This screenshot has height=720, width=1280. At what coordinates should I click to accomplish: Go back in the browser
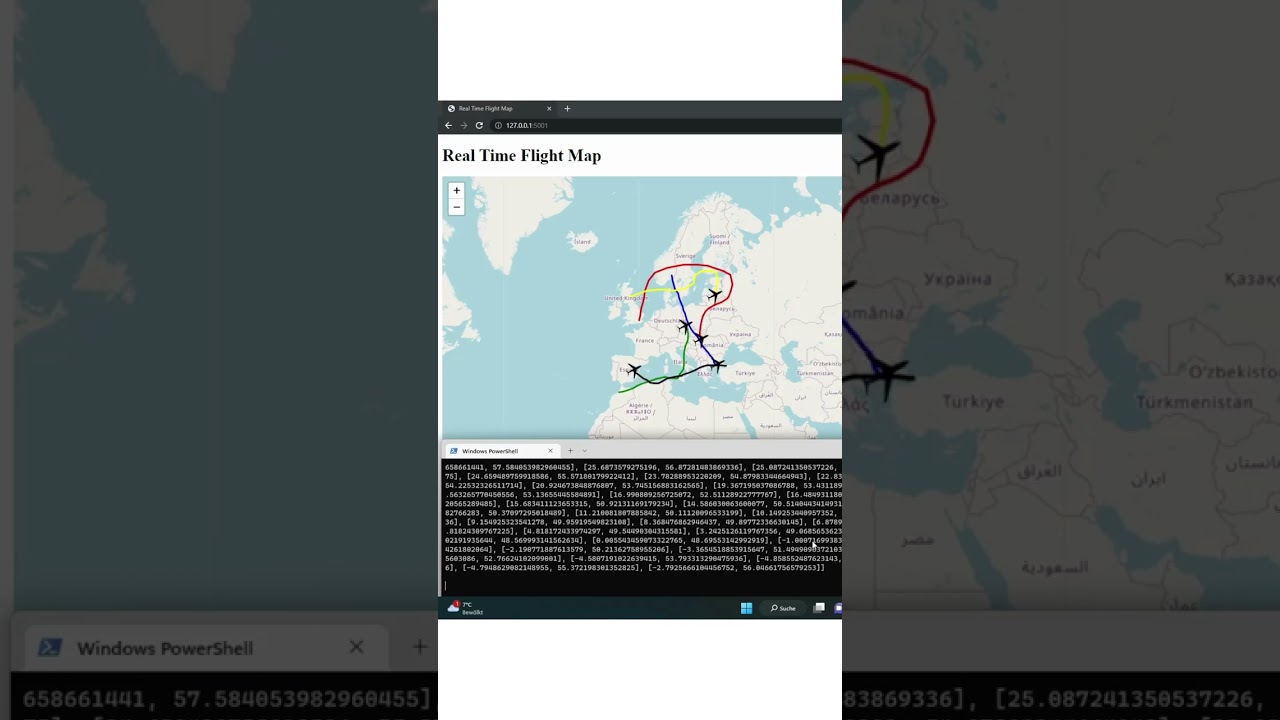pyautogui.click(x=448, y=125)
